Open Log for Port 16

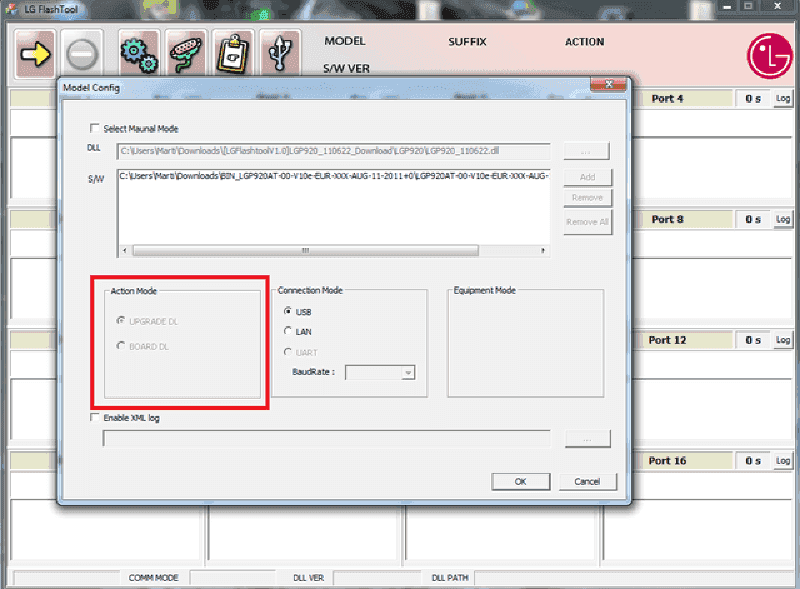coord(783,461)
